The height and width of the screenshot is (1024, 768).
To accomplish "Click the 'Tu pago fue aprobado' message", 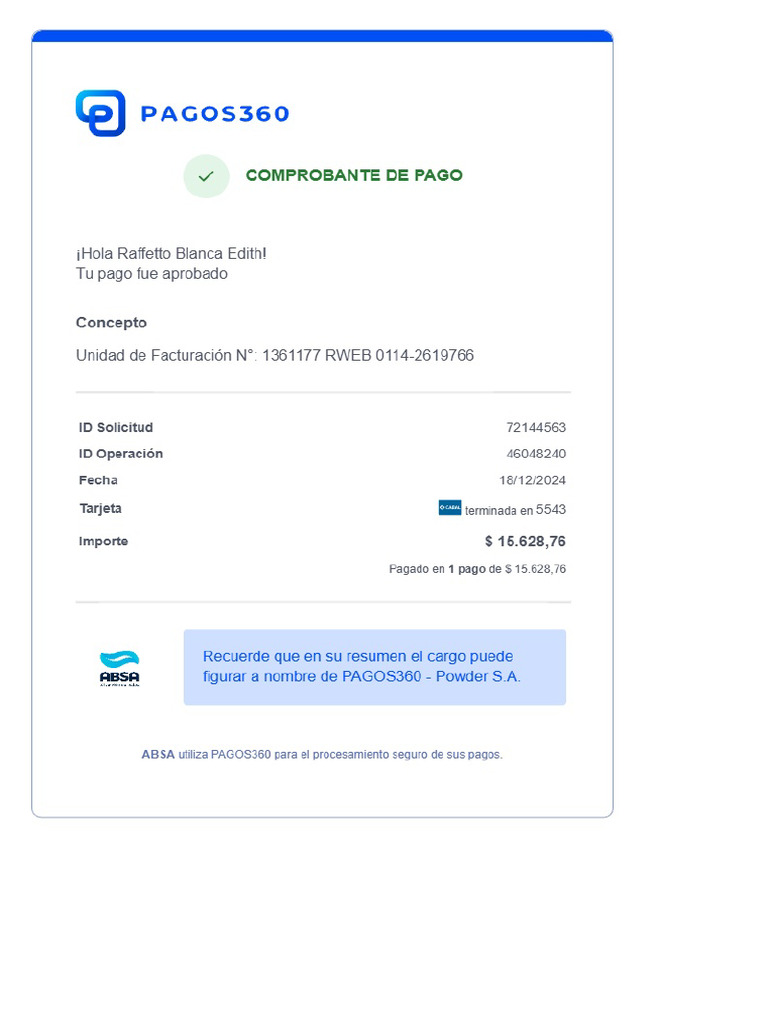I will (152, 273).
